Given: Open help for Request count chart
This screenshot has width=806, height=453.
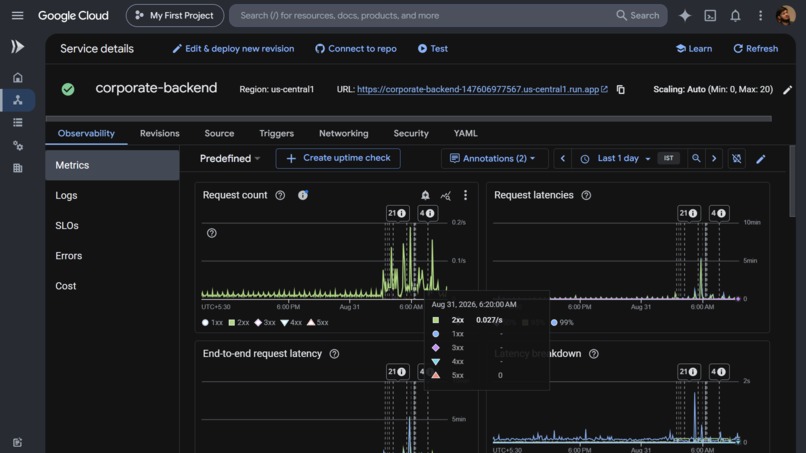Looking at the screenshot, I should [280, 195].
